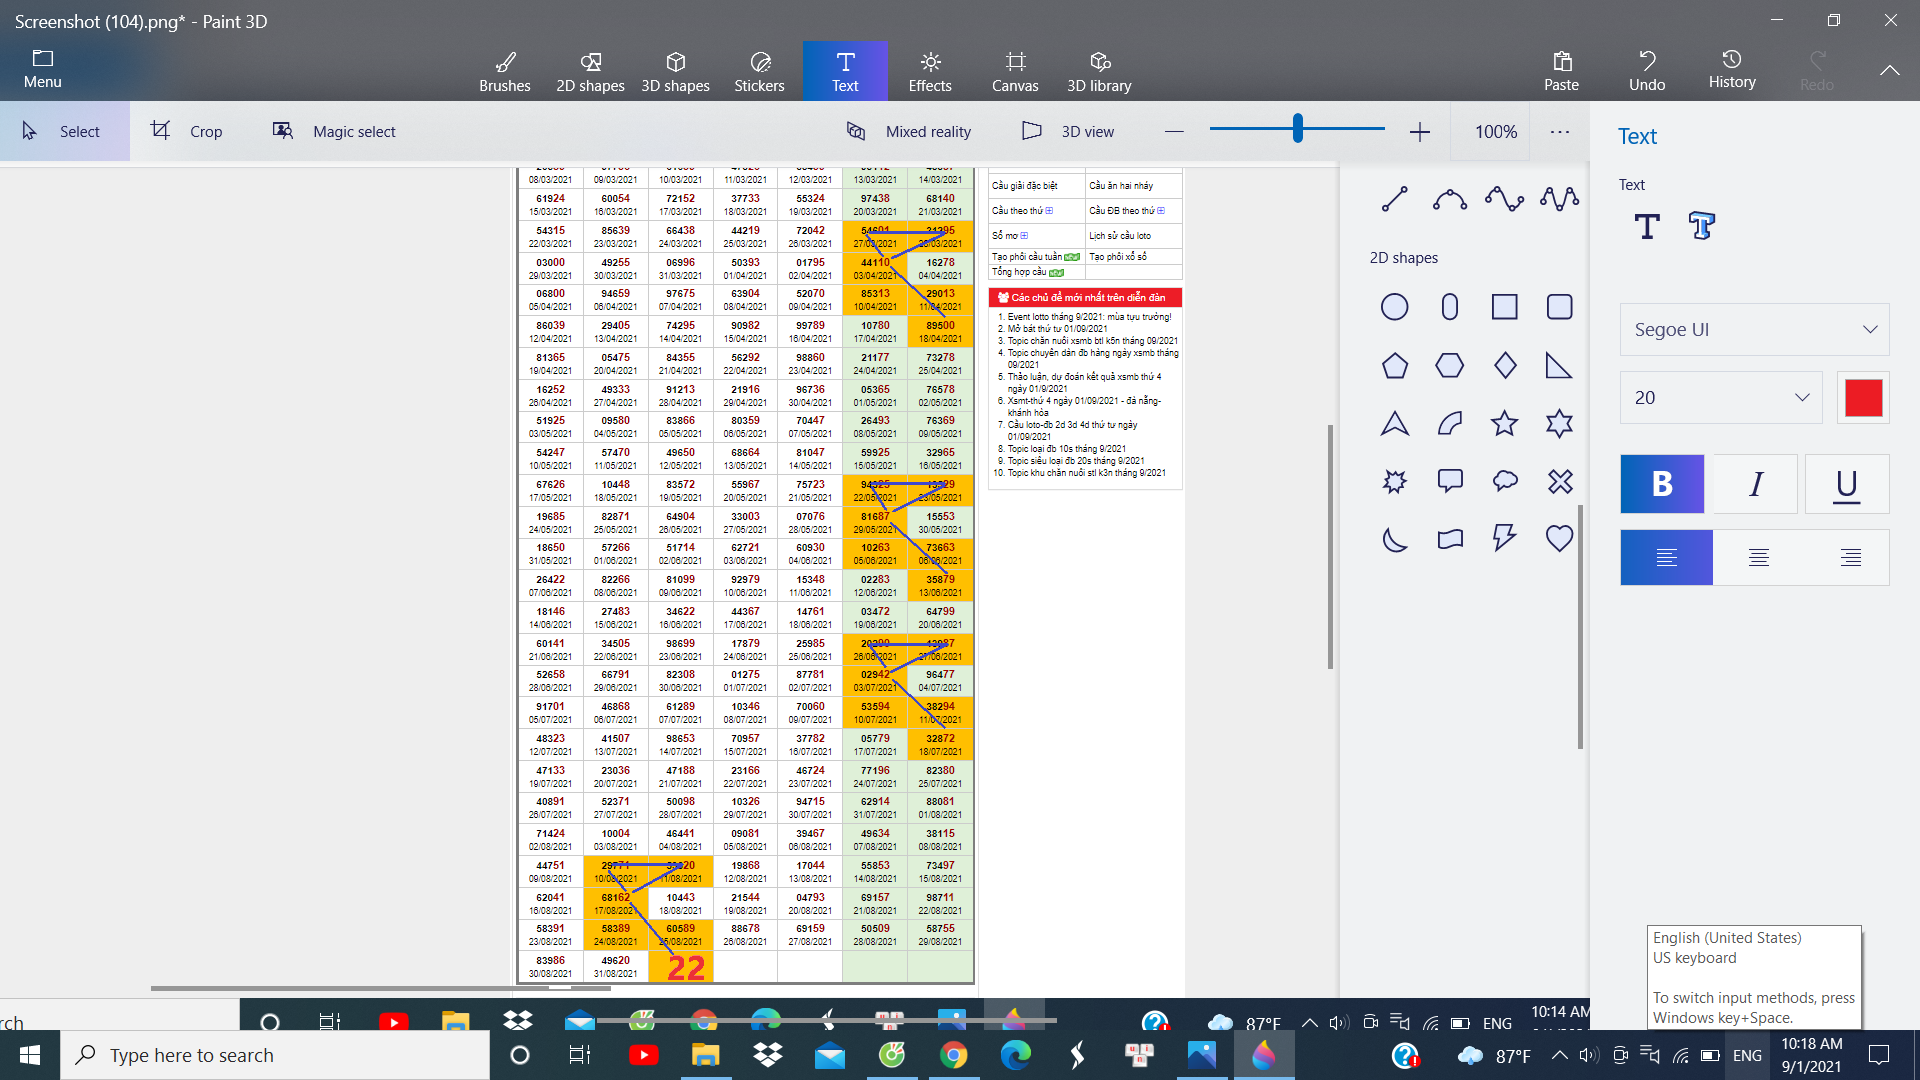Activate the Crop tool
Viewport: 1920px width, 1080px height.
[187, 131]
